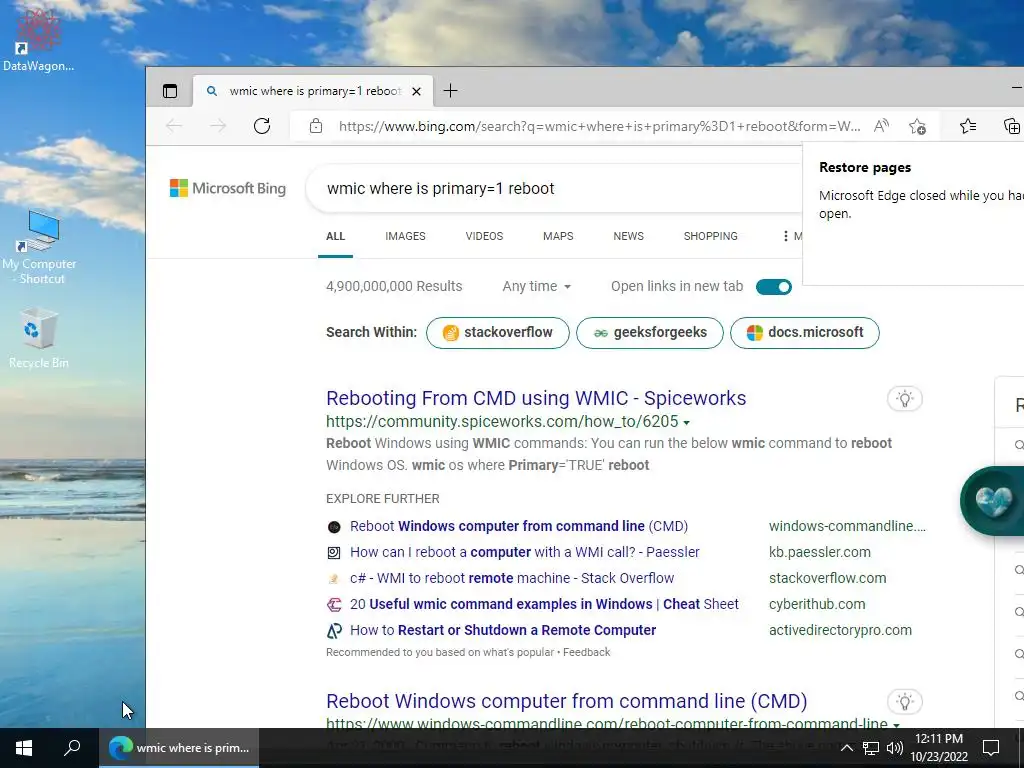Click the community.spiceworks.com URL text
The image size is (1024, 768).
pyautogui.click(x=502, y=422)
